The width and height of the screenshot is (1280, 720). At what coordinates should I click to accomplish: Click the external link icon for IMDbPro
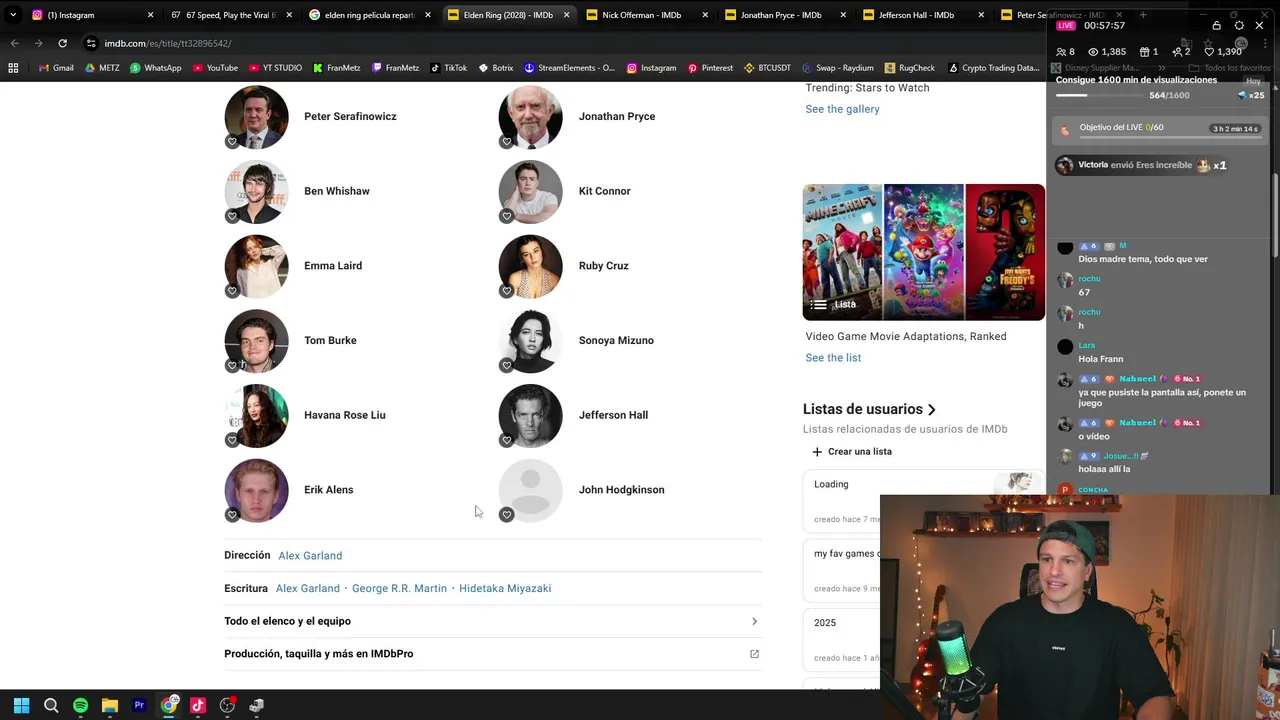pyautogui.click(x=754, y=654)
